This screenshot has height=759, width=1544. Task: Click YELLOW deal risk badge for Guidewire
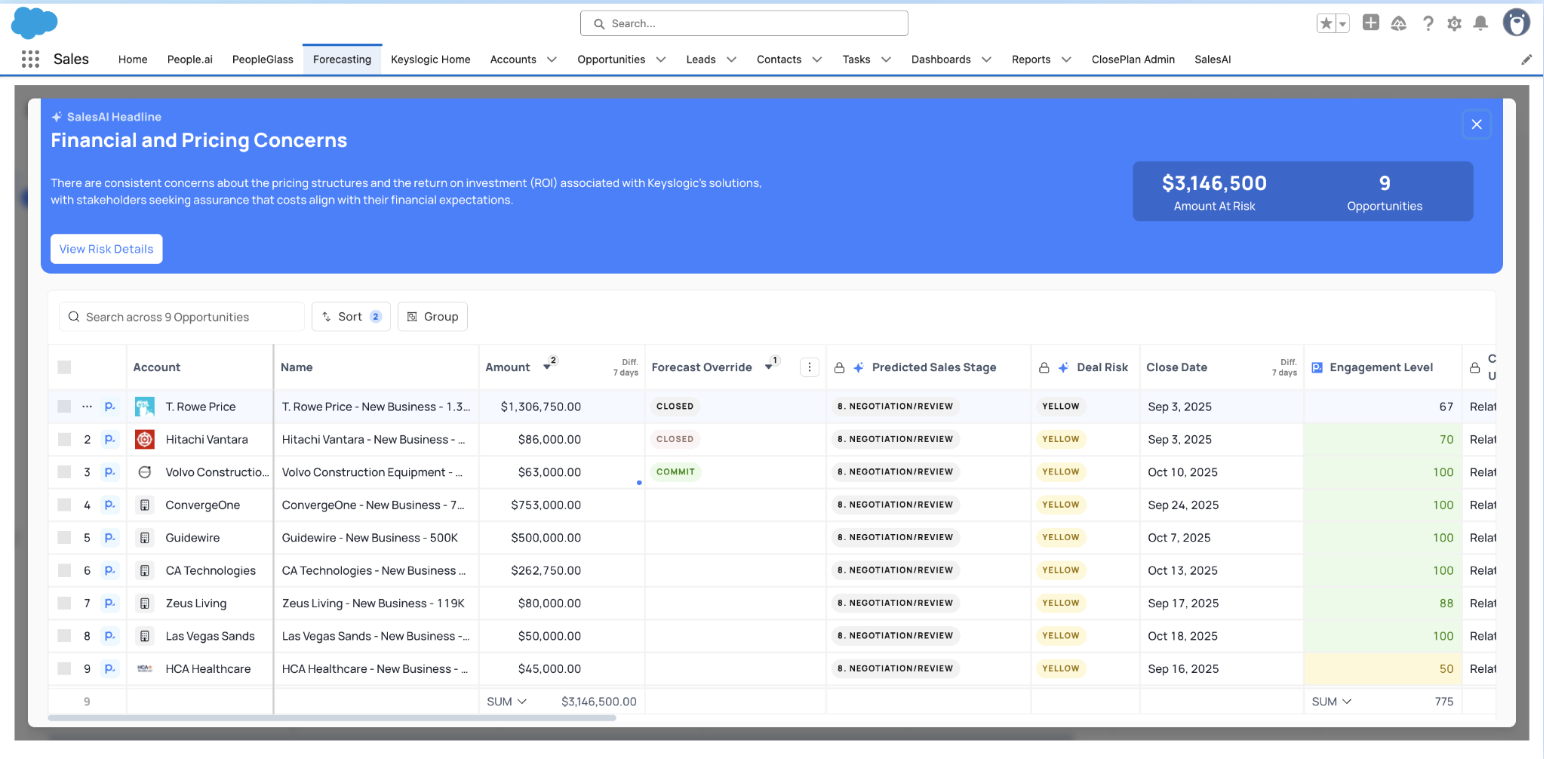coord(1060,538)
